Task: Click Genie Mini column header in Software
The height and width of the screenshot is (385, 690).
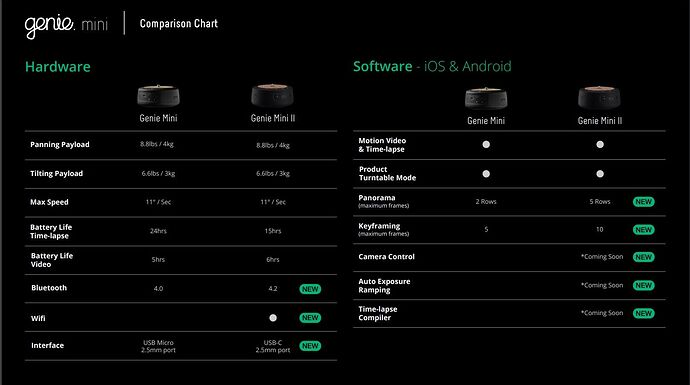Action: pos(486,121)
